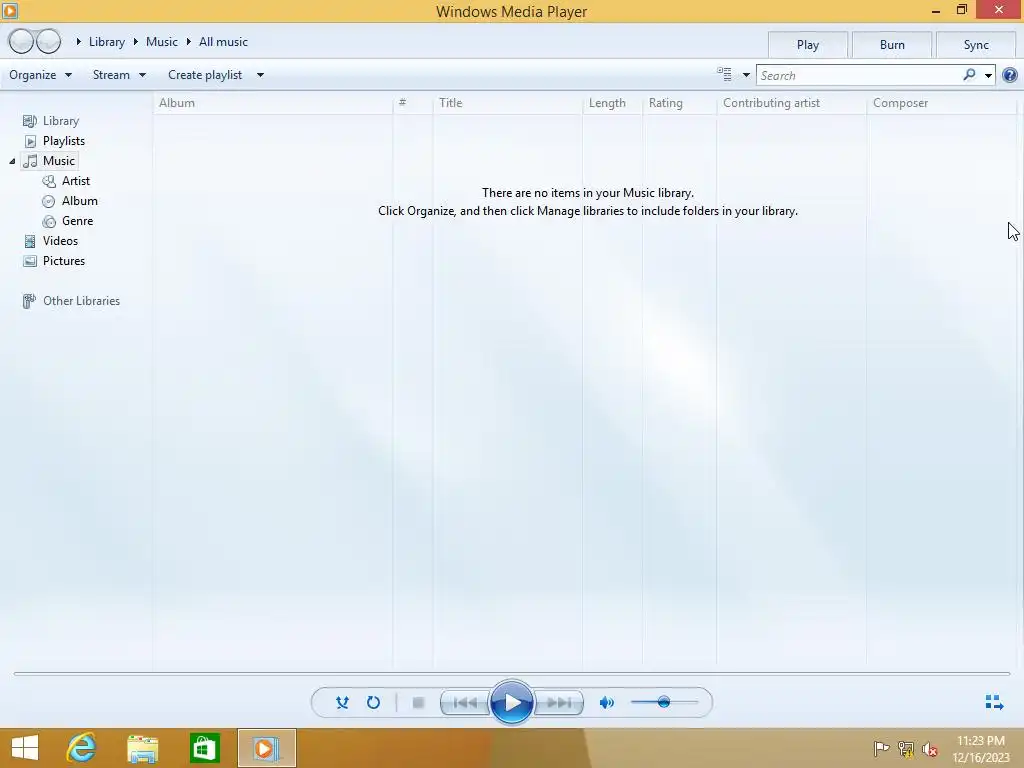Open the Organize menu
Image resolution: width=1024 pixels, height=768 pixels.
tap(40, 75)
